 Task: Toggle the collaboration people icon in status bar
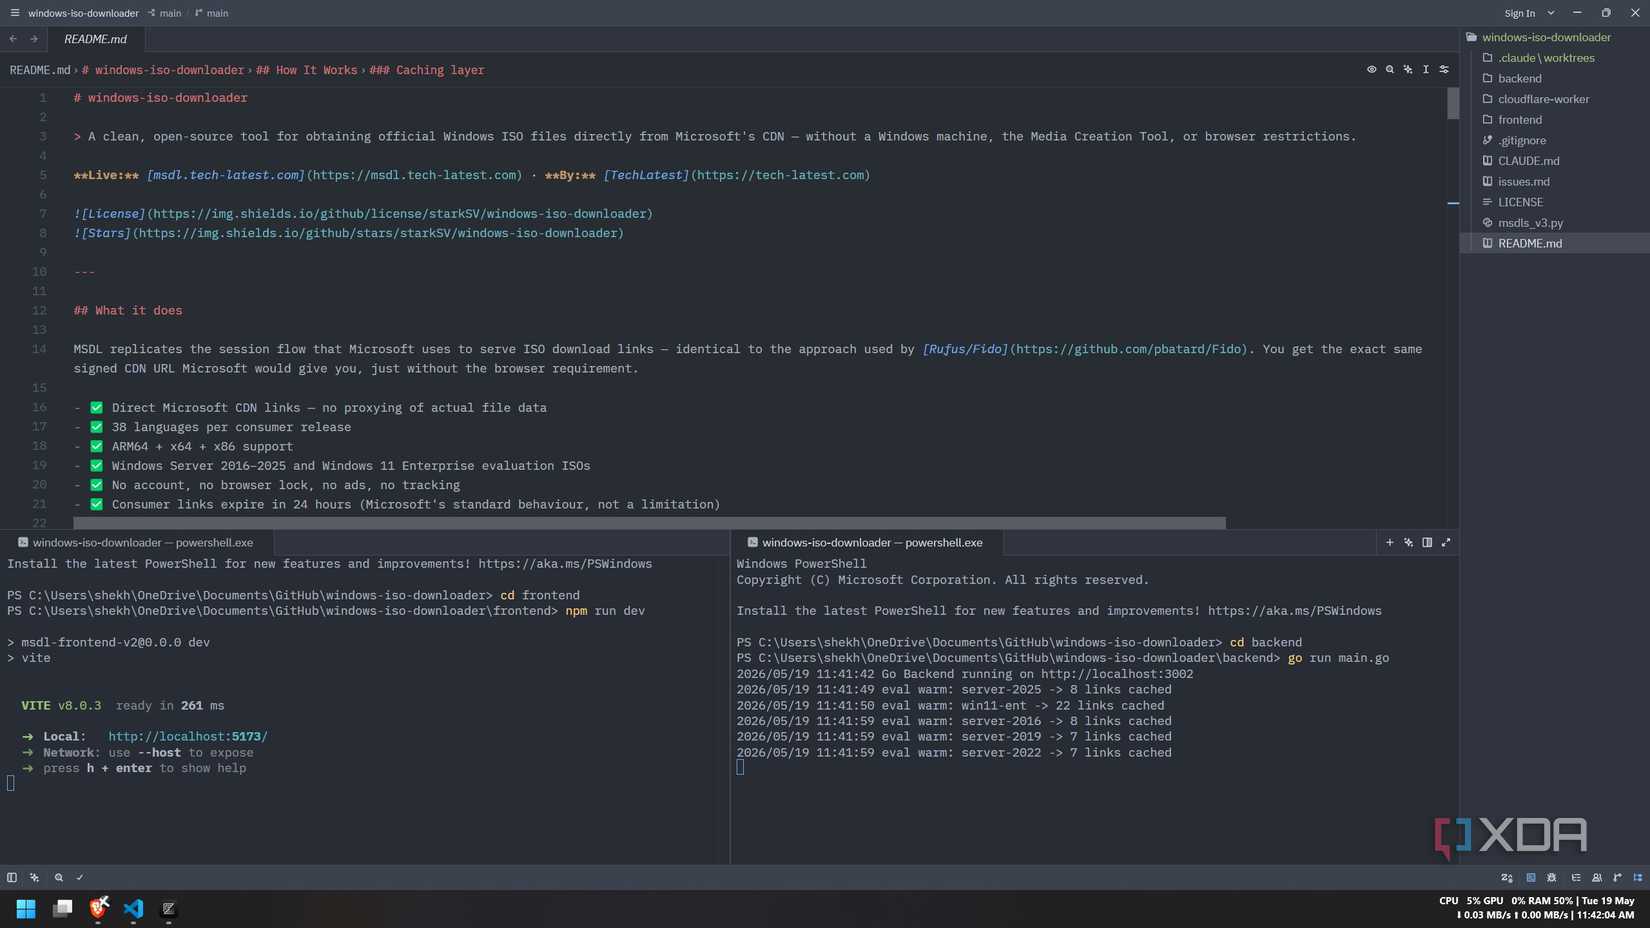[1597, 877]
